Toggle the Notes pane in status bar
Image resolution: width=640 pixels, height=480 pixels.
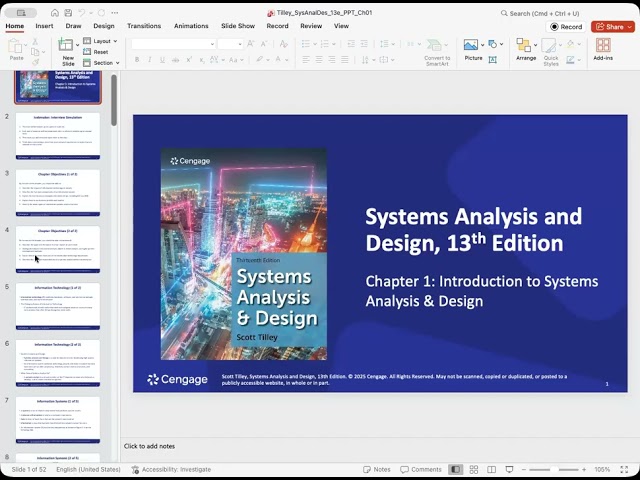377,469
